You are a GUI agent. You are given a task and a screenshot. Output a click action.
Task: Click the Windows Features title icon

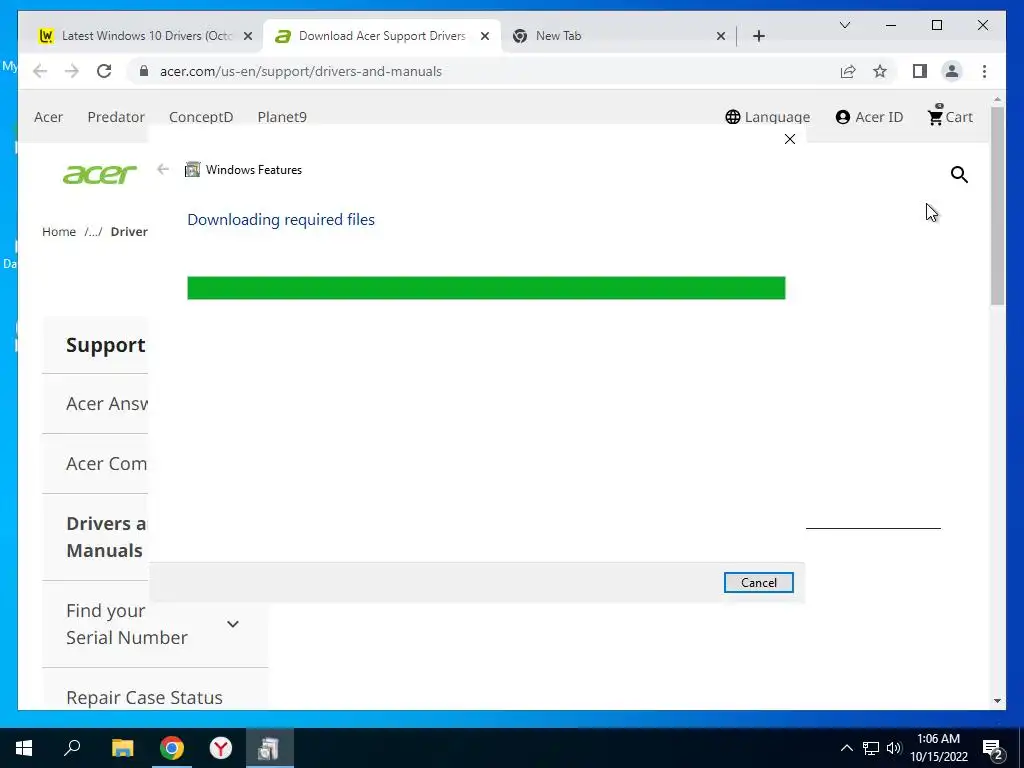192,170
